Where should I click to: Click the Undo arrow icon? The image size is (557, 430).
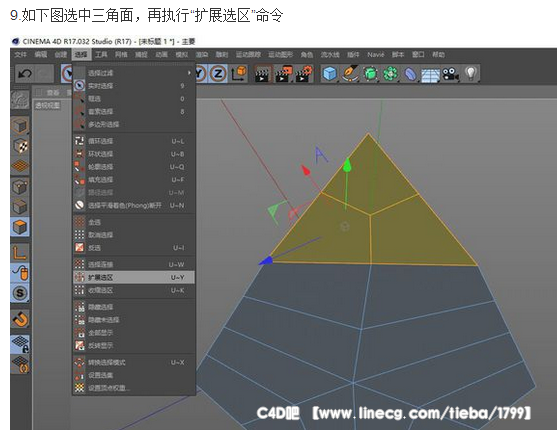point(25,74)
